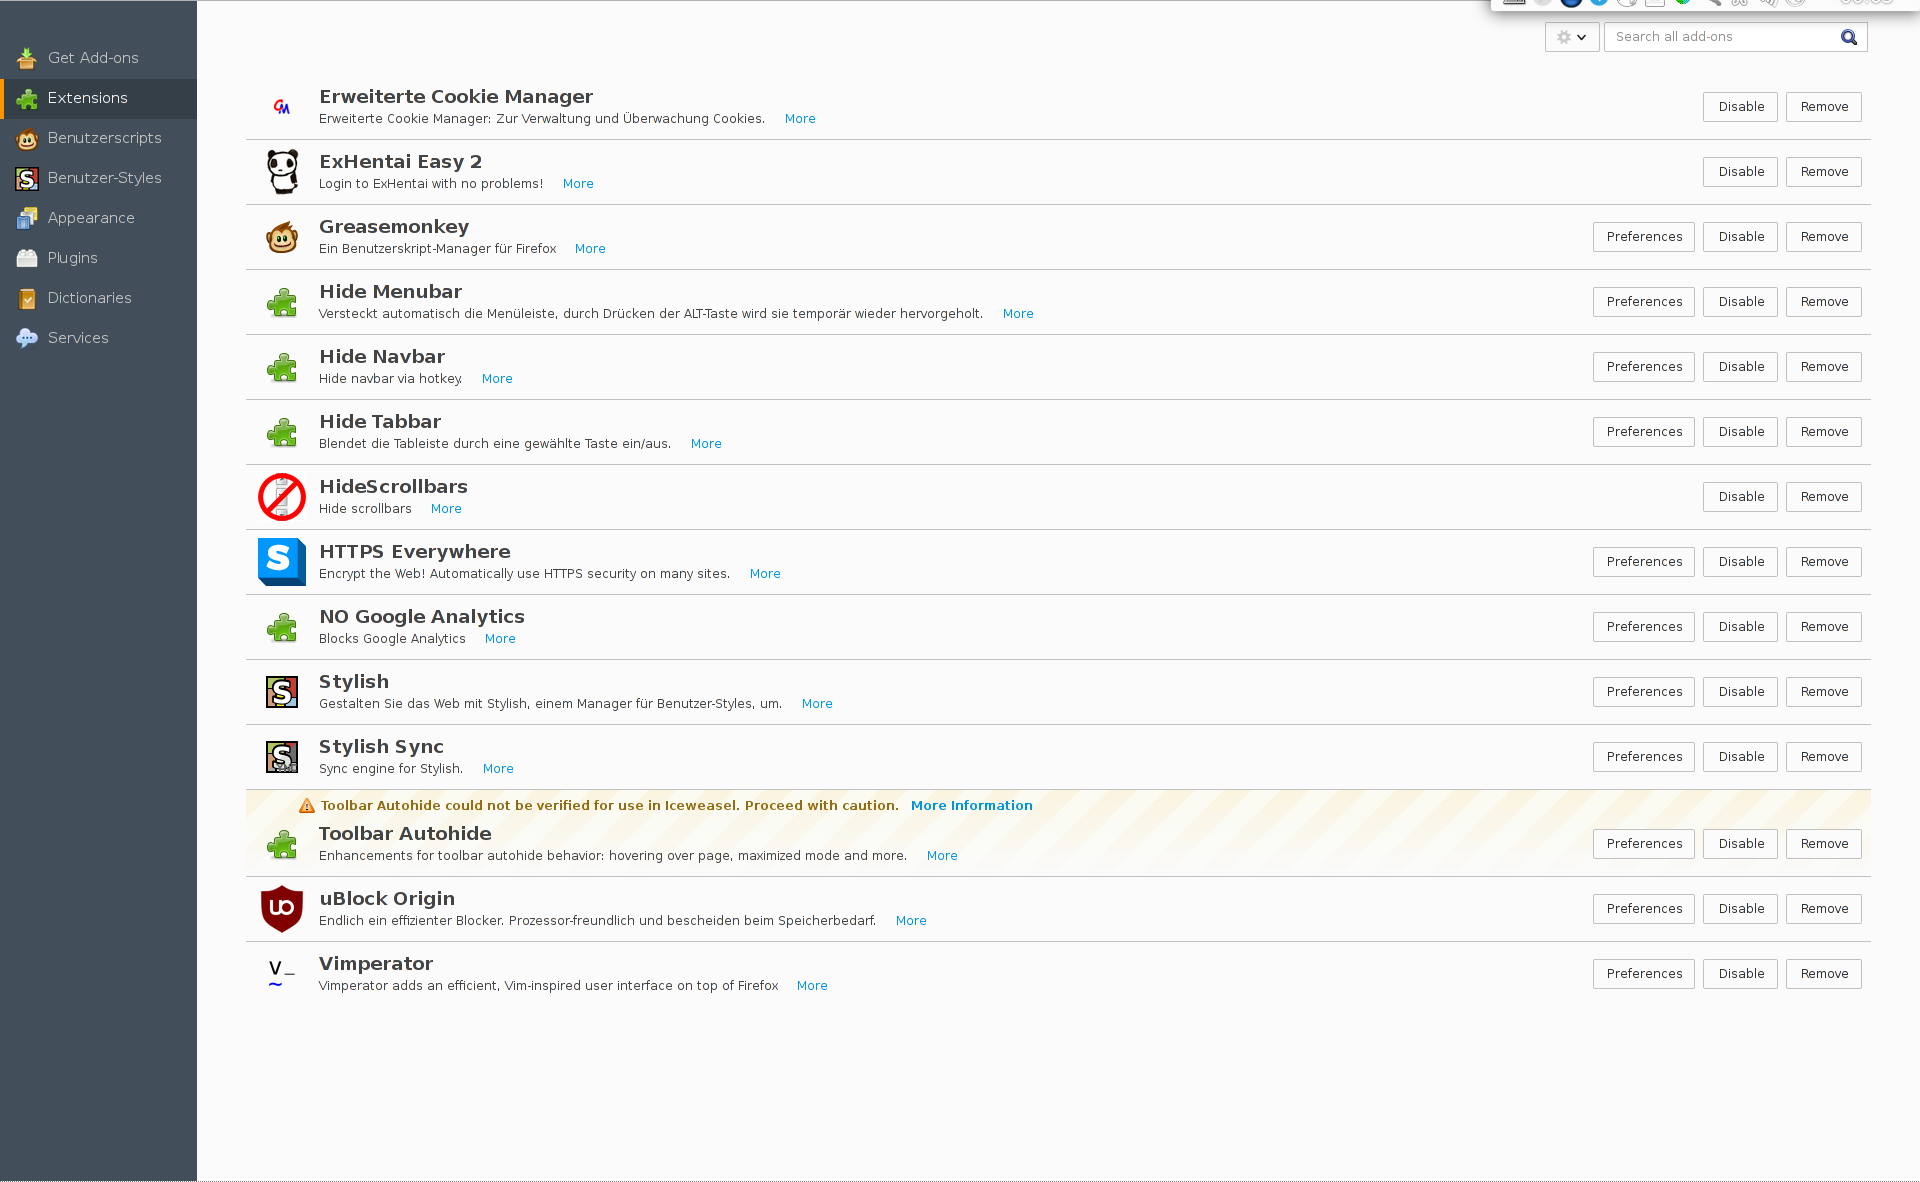
Task: Disable Erweiterte Cookie Manager
Action: point(1740,107)
